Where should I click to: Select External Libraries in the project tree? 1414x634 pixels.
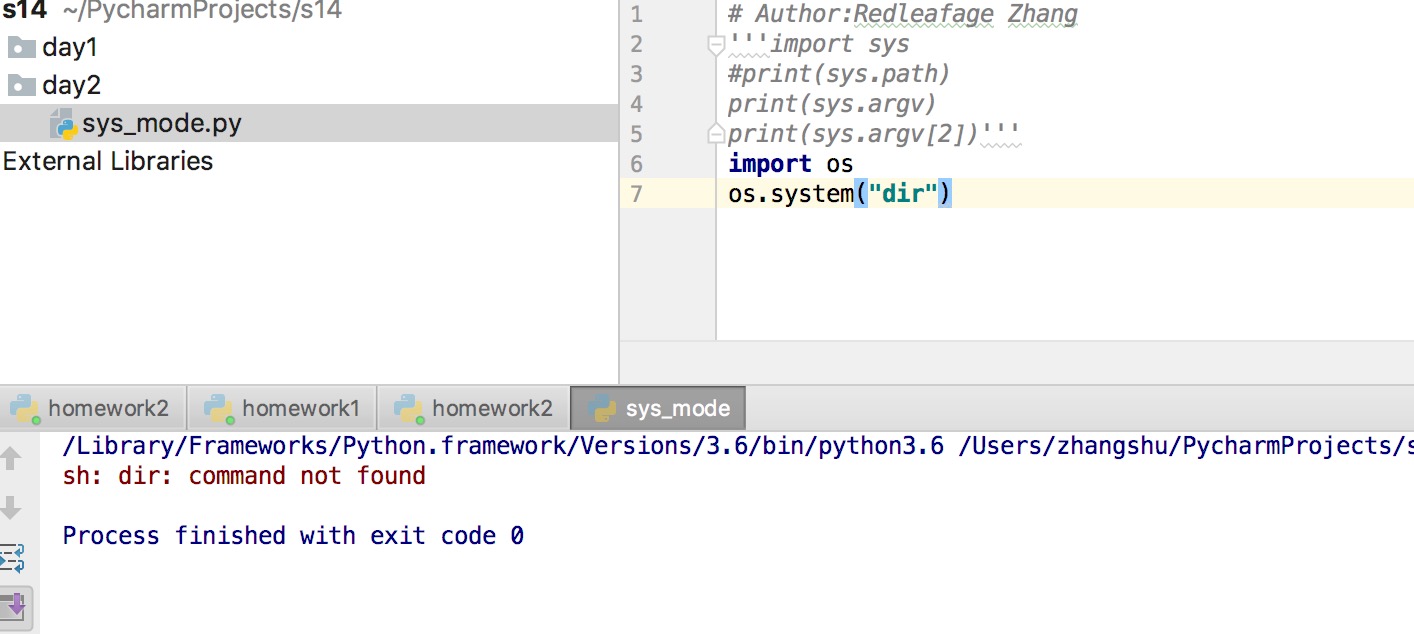108,161
